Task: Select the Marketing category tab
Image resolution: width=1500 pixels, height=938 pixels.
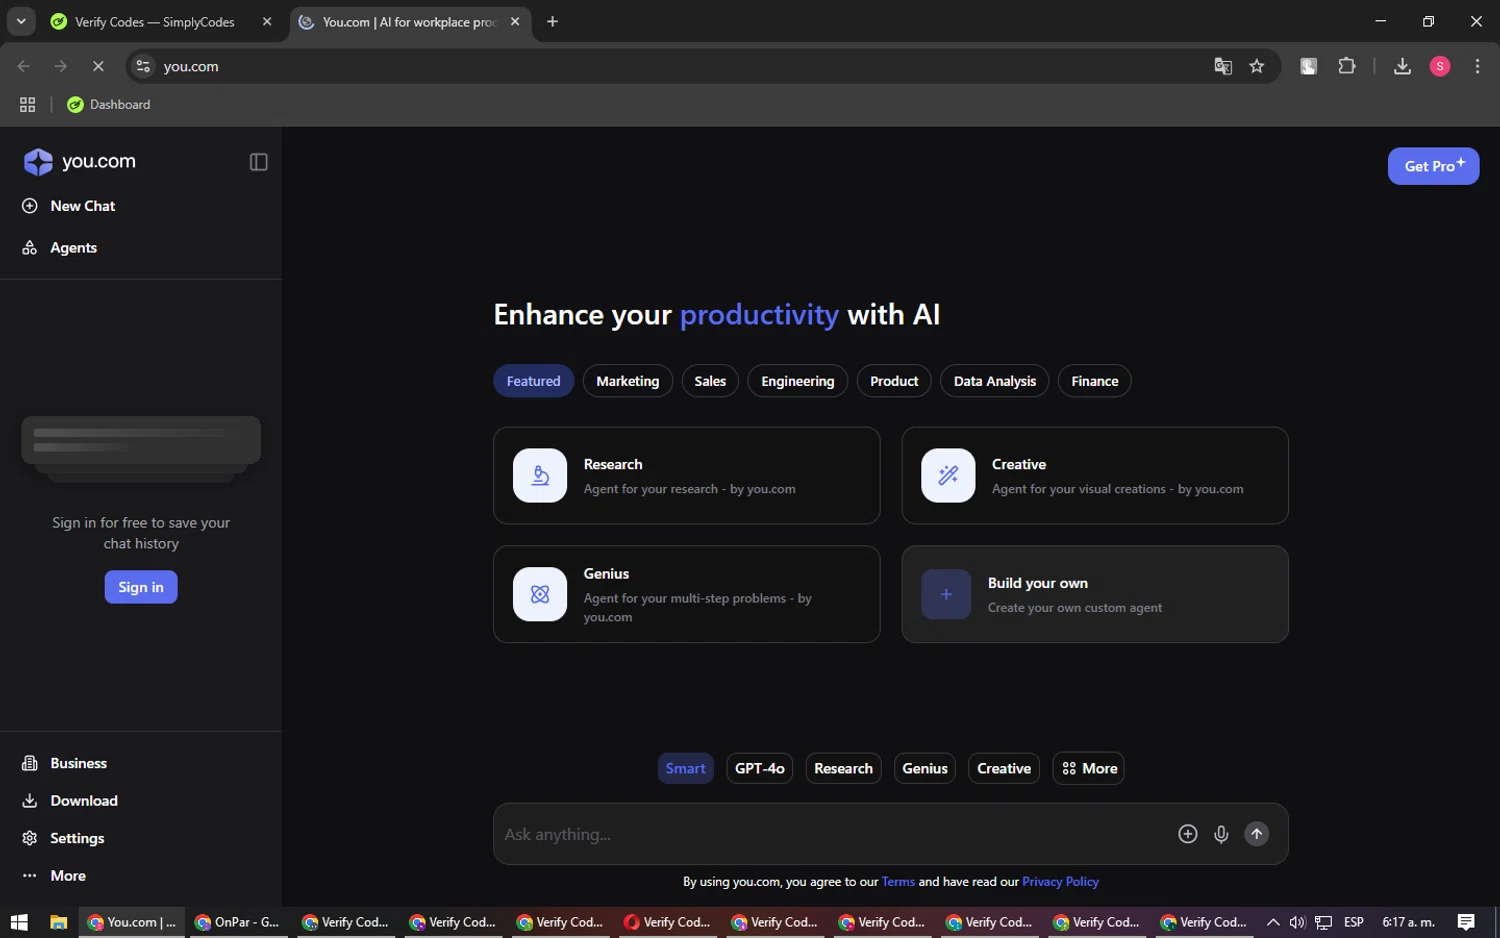Action: [628, 381]
